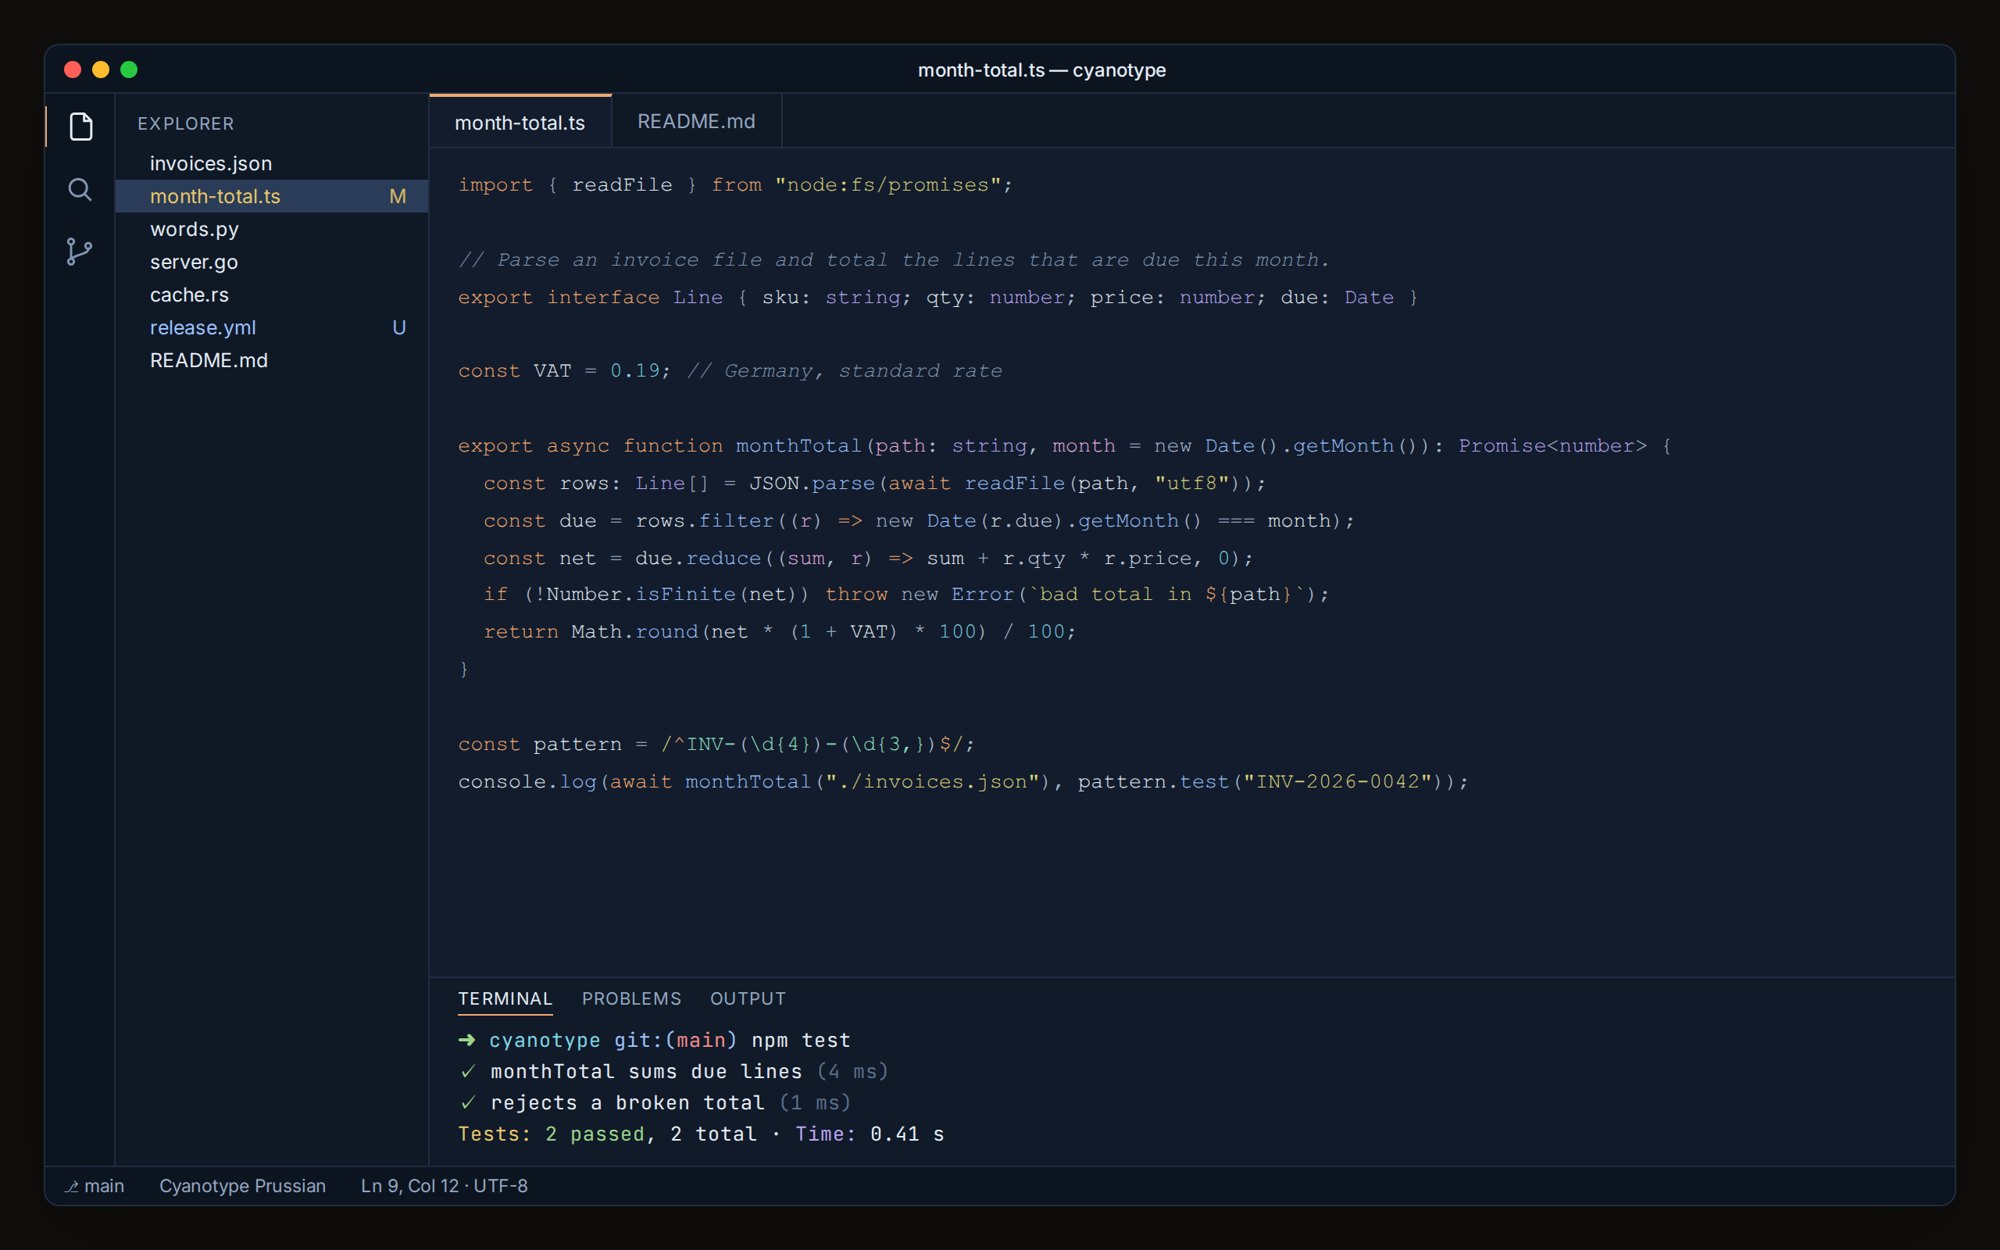Click the yellow minimize window button
The image size is (2000, 1250).
click(101, 70)
